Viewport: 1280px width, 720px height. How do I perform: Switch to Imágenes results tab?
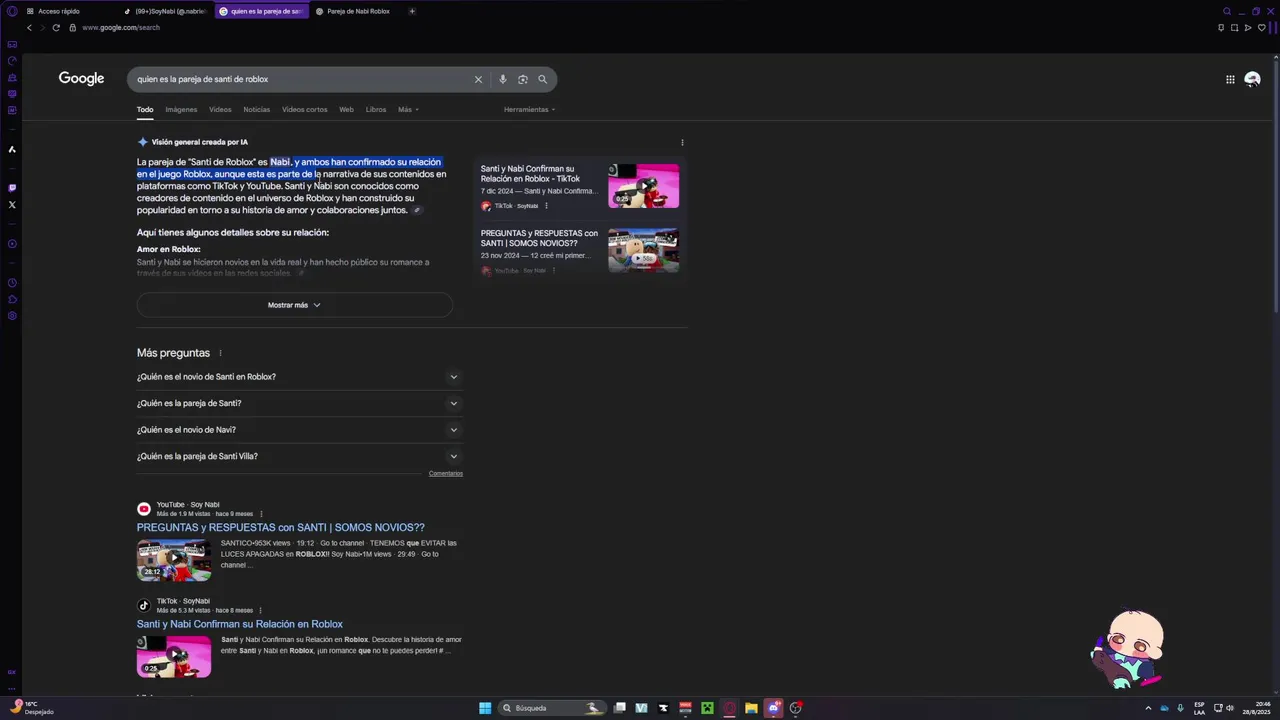click(x=181, y=109)
